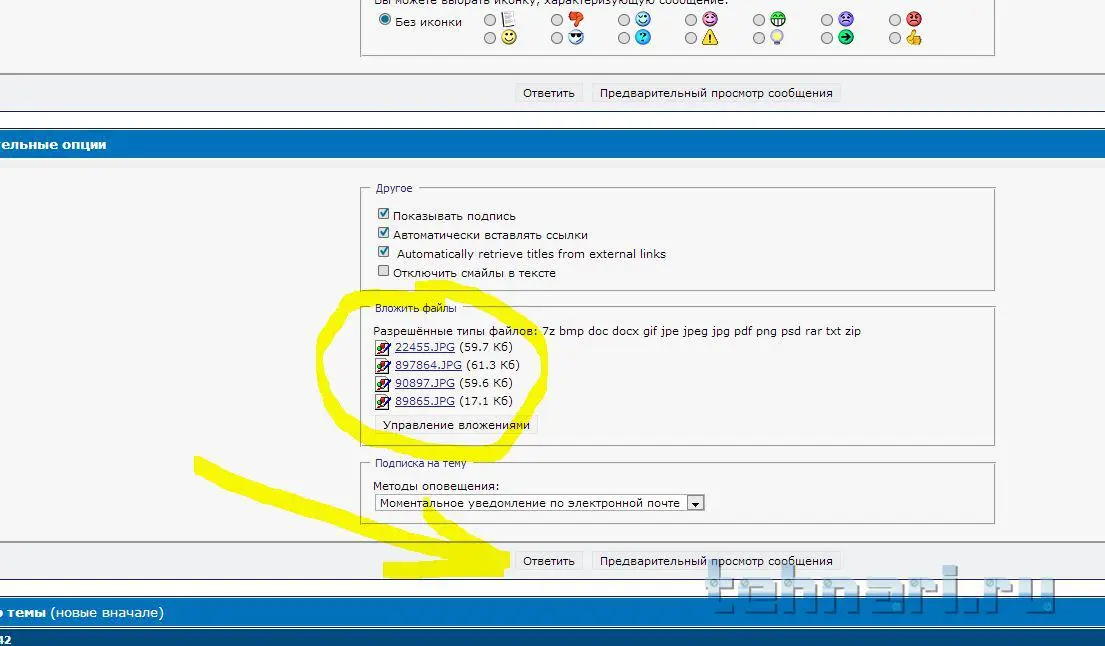1105x646 pixels.
Task: Click the 'Методы оповещения:' label
Action: click(436, 486)
